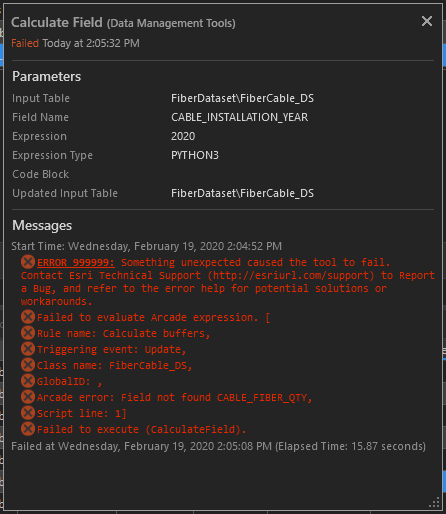The width and height of the screenshot is (446, 514).
Task: Click error icon beside Class name line
Action: tap(28, 365)
